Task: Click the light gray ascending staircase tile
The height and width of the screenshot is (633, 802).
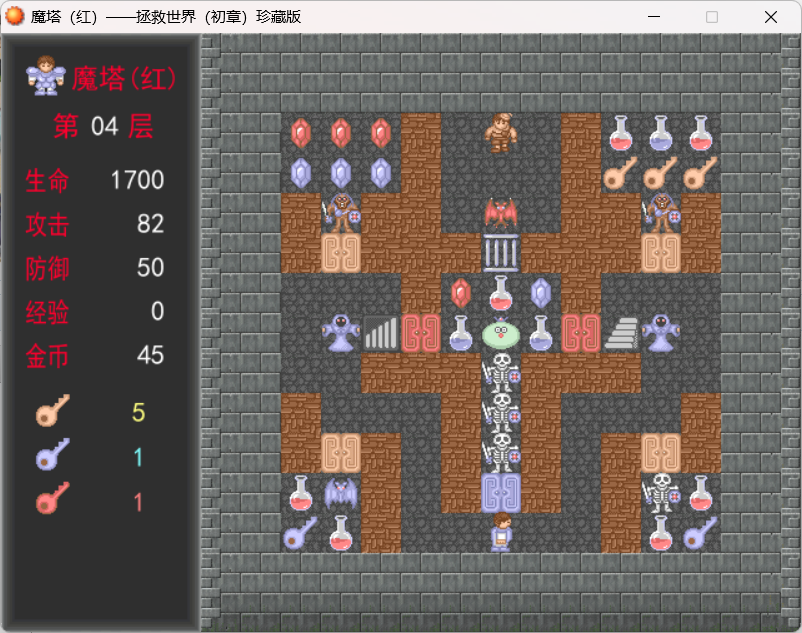Action: tap(620, 333)
